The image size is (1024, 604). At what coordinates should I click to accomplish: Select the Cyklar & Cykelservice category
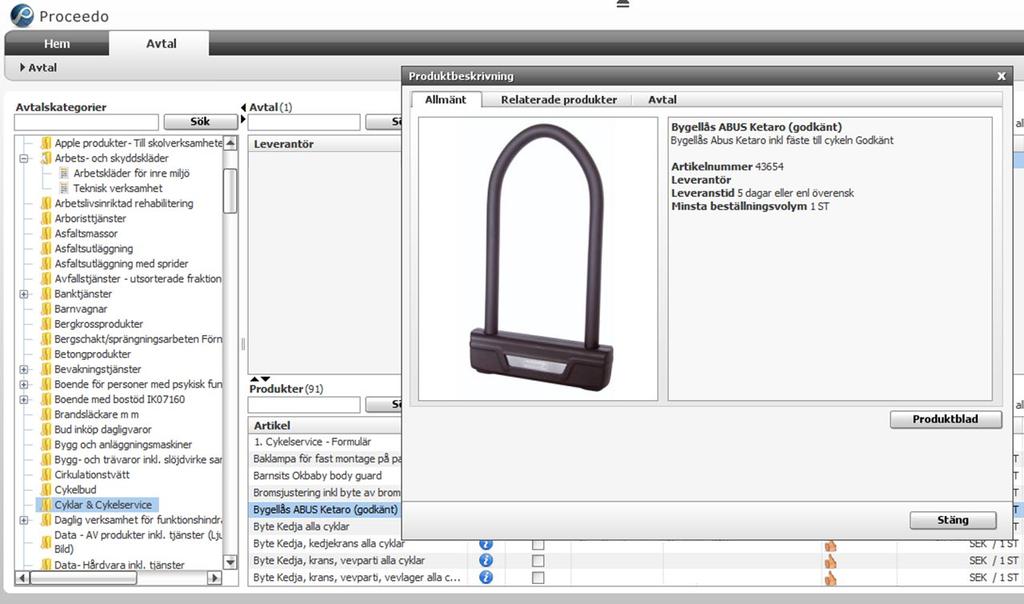103,505
